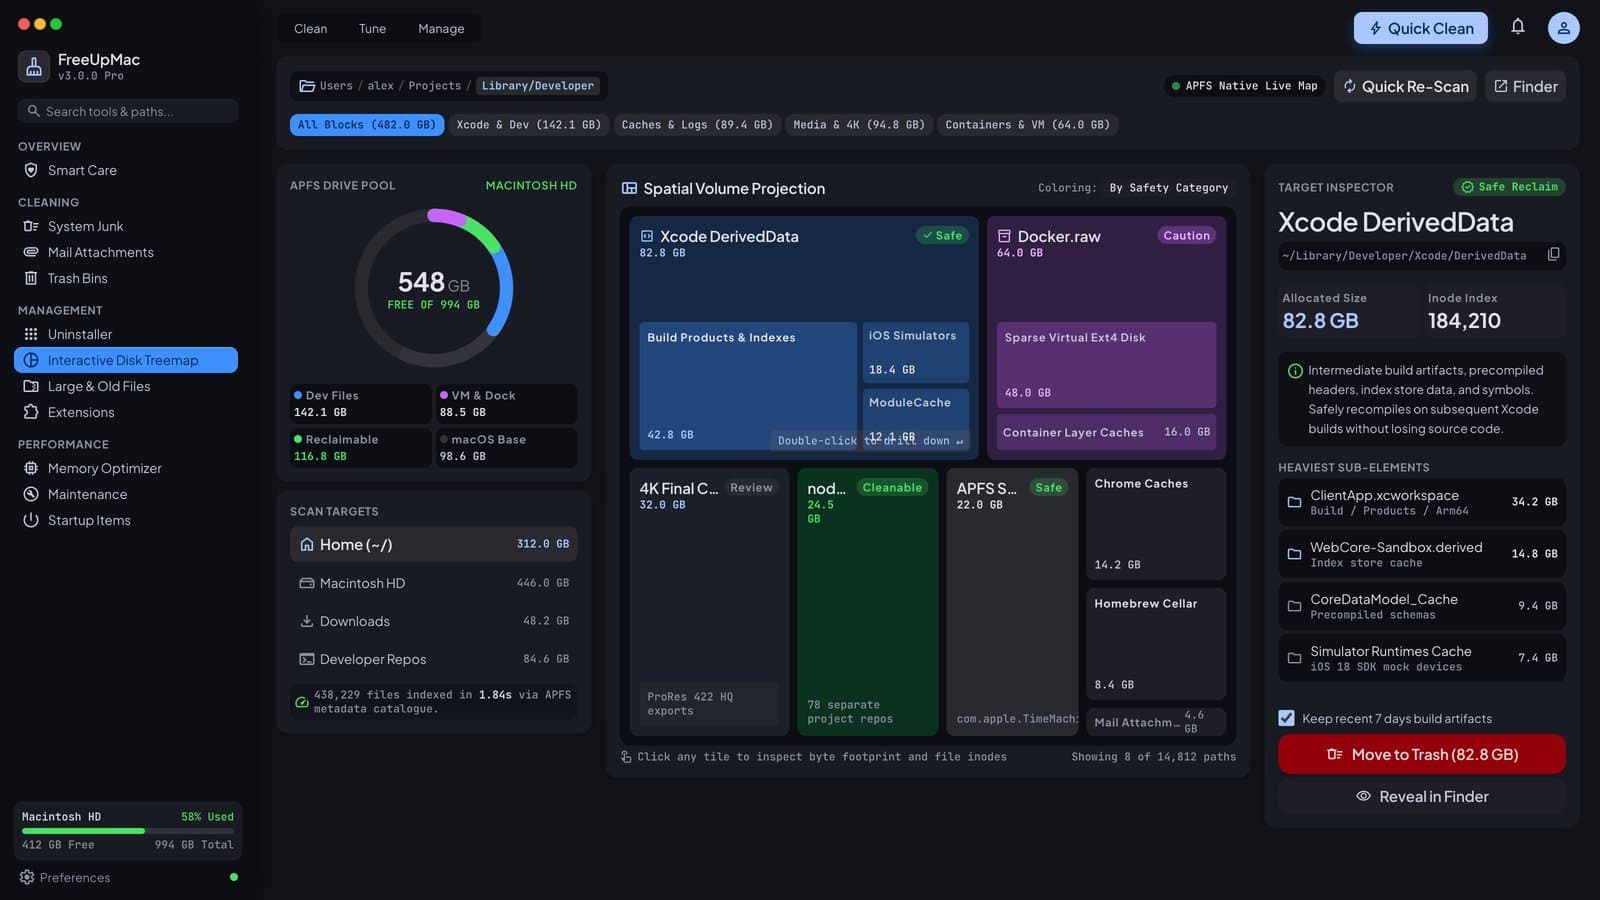The image size is (1600, 900).
Task: Click the FreeUpMac app logo icon
Action: pos(34,66)
